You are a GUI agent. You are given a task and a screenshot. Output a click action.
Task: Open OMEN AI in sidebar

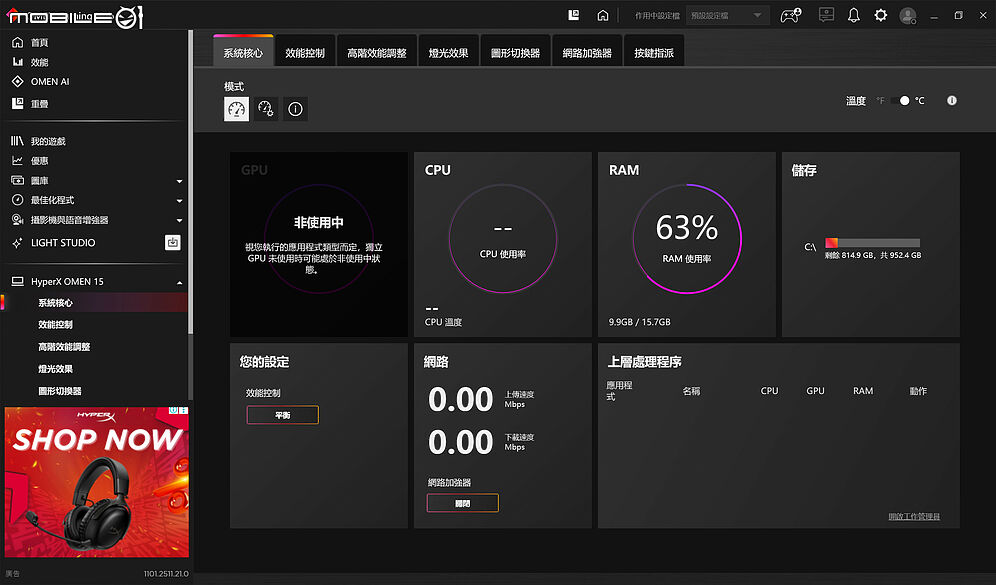tap(50, 81)
